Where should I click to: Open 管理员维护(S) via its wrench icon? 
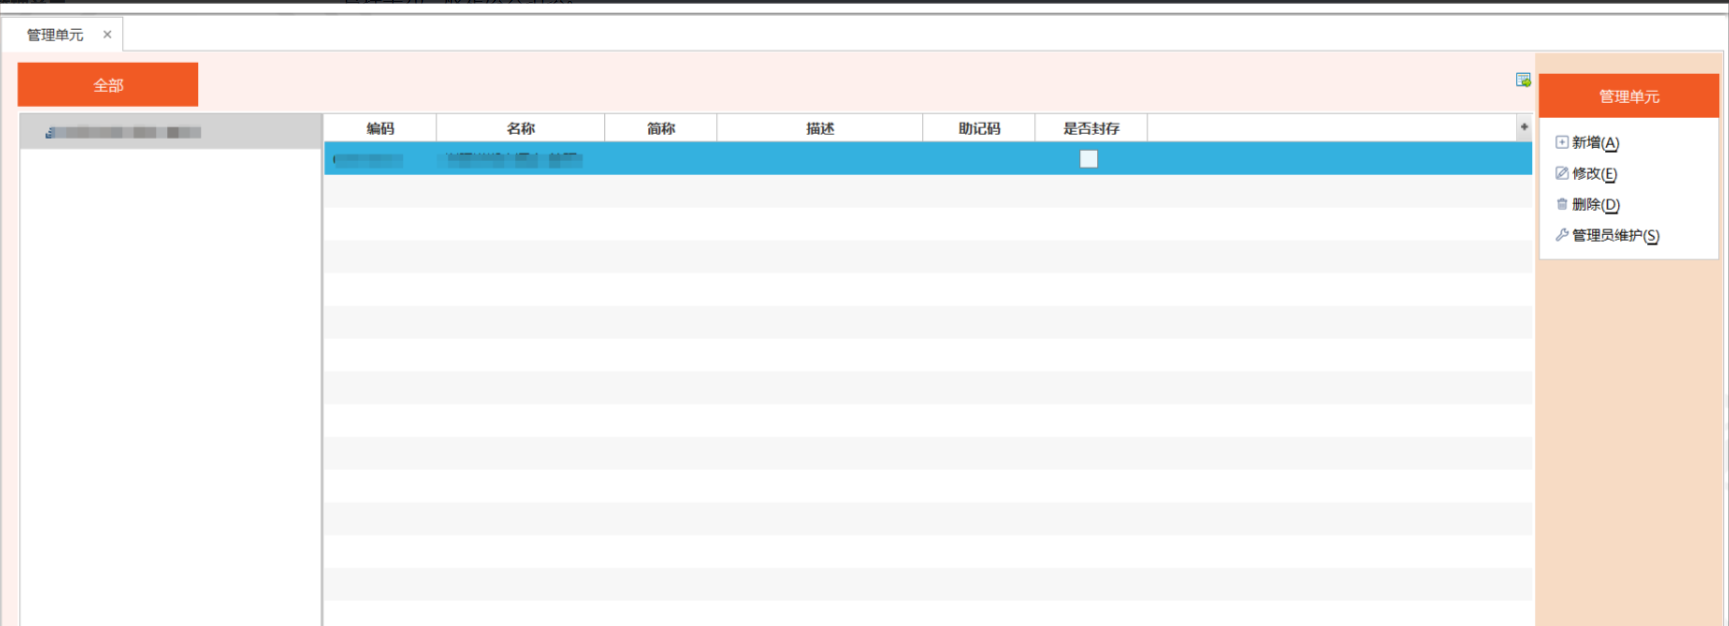pyautogui.click(x=1562, y=235)
